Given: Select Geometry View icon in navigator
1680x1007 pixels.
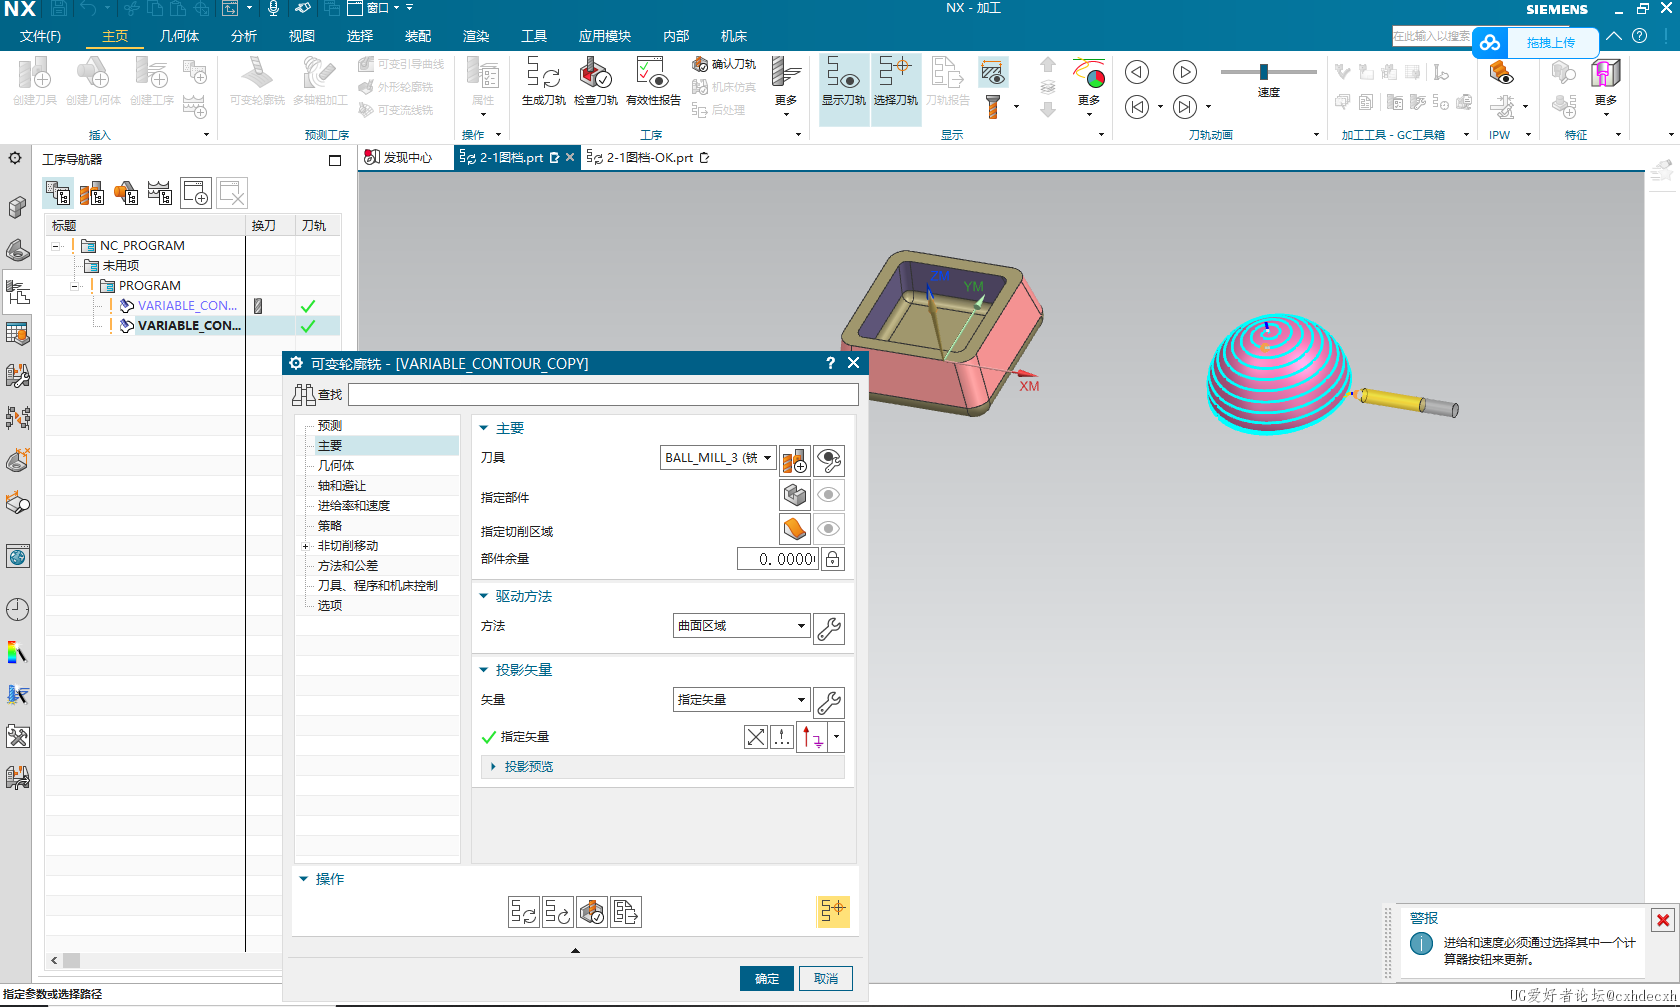Looking at the screenshot, I should pos(126,193).
